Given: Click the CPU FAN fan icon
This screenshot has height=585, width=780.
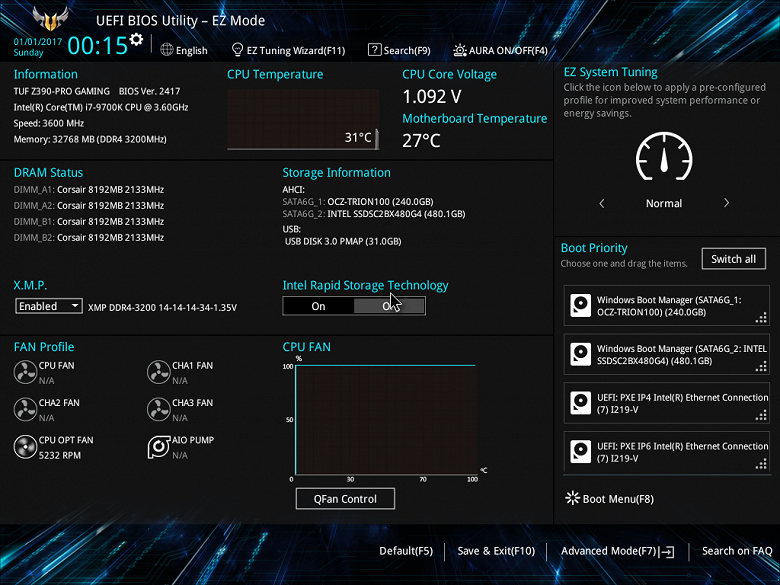Looking at the screenshot, I should coord(25,372).
